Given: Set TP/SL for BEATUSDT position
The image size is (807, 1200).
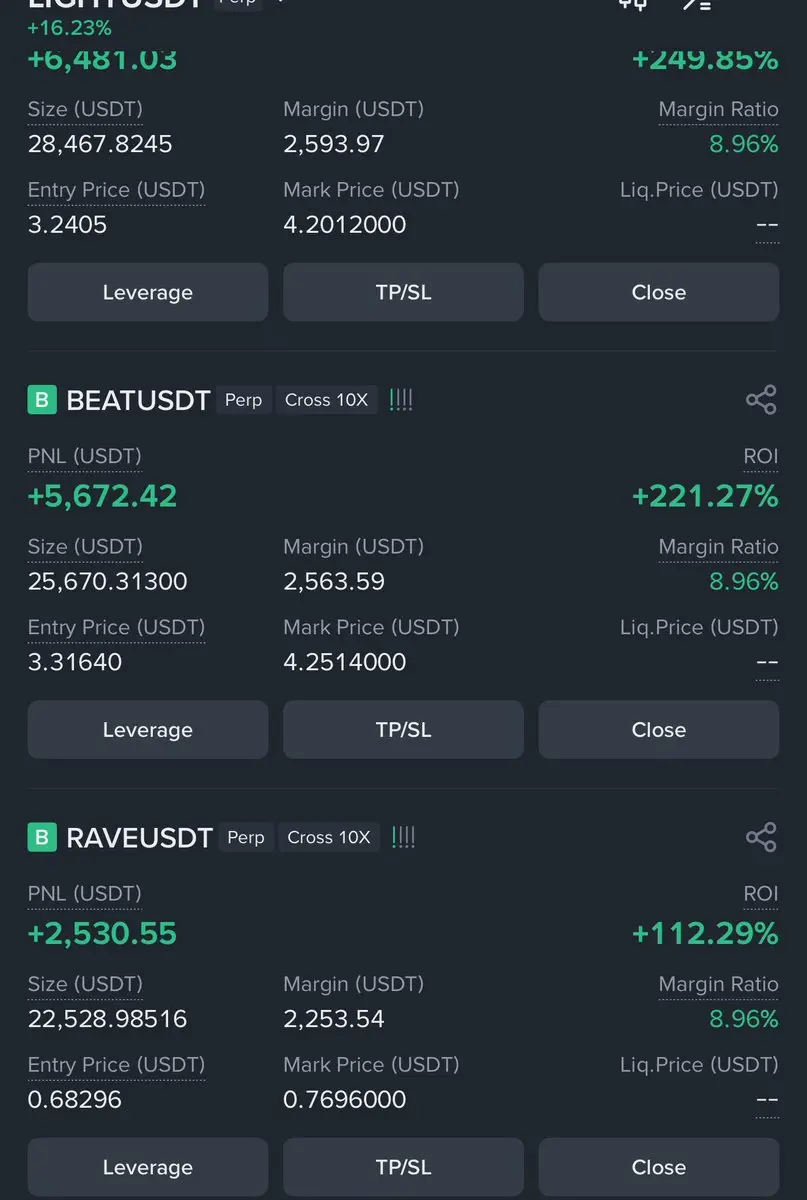Looking at the screenshot, I should point(403,730).
